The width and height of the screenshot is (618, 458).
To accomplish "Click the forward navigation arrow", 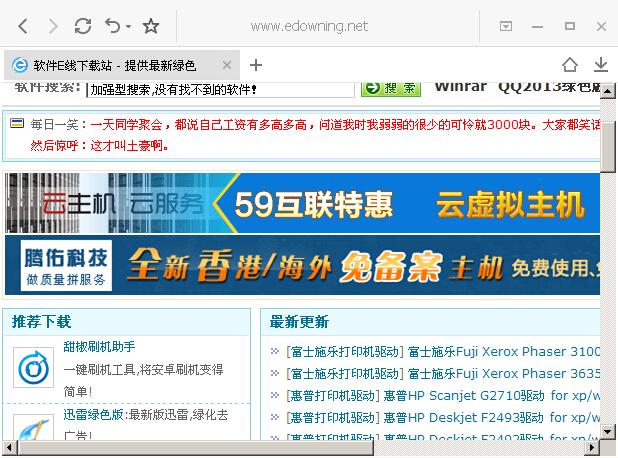I will click(53, 25).
